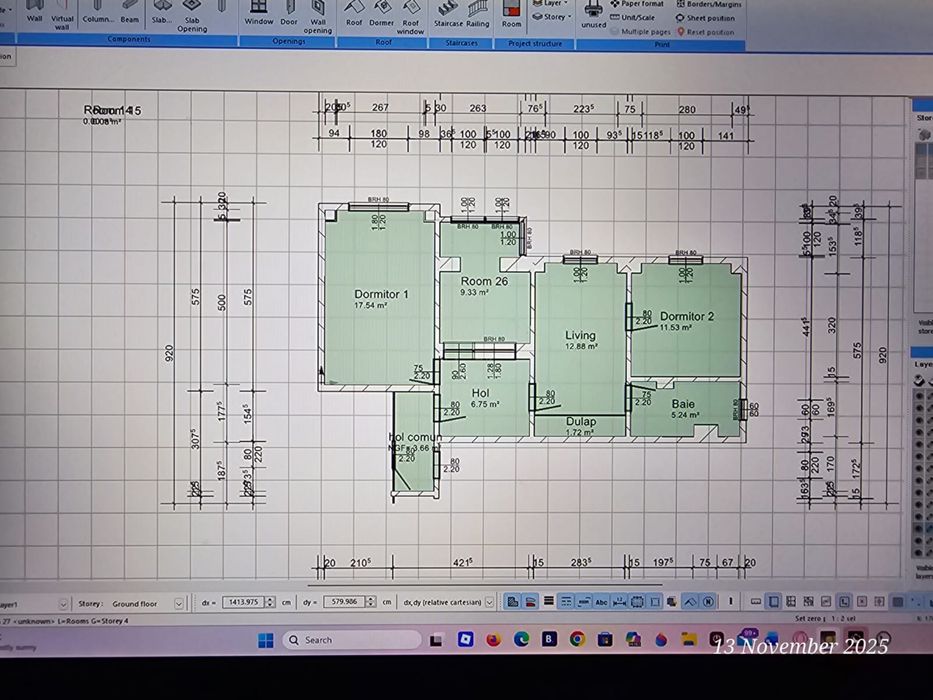Choose the Railing tool

click(477, 14)
